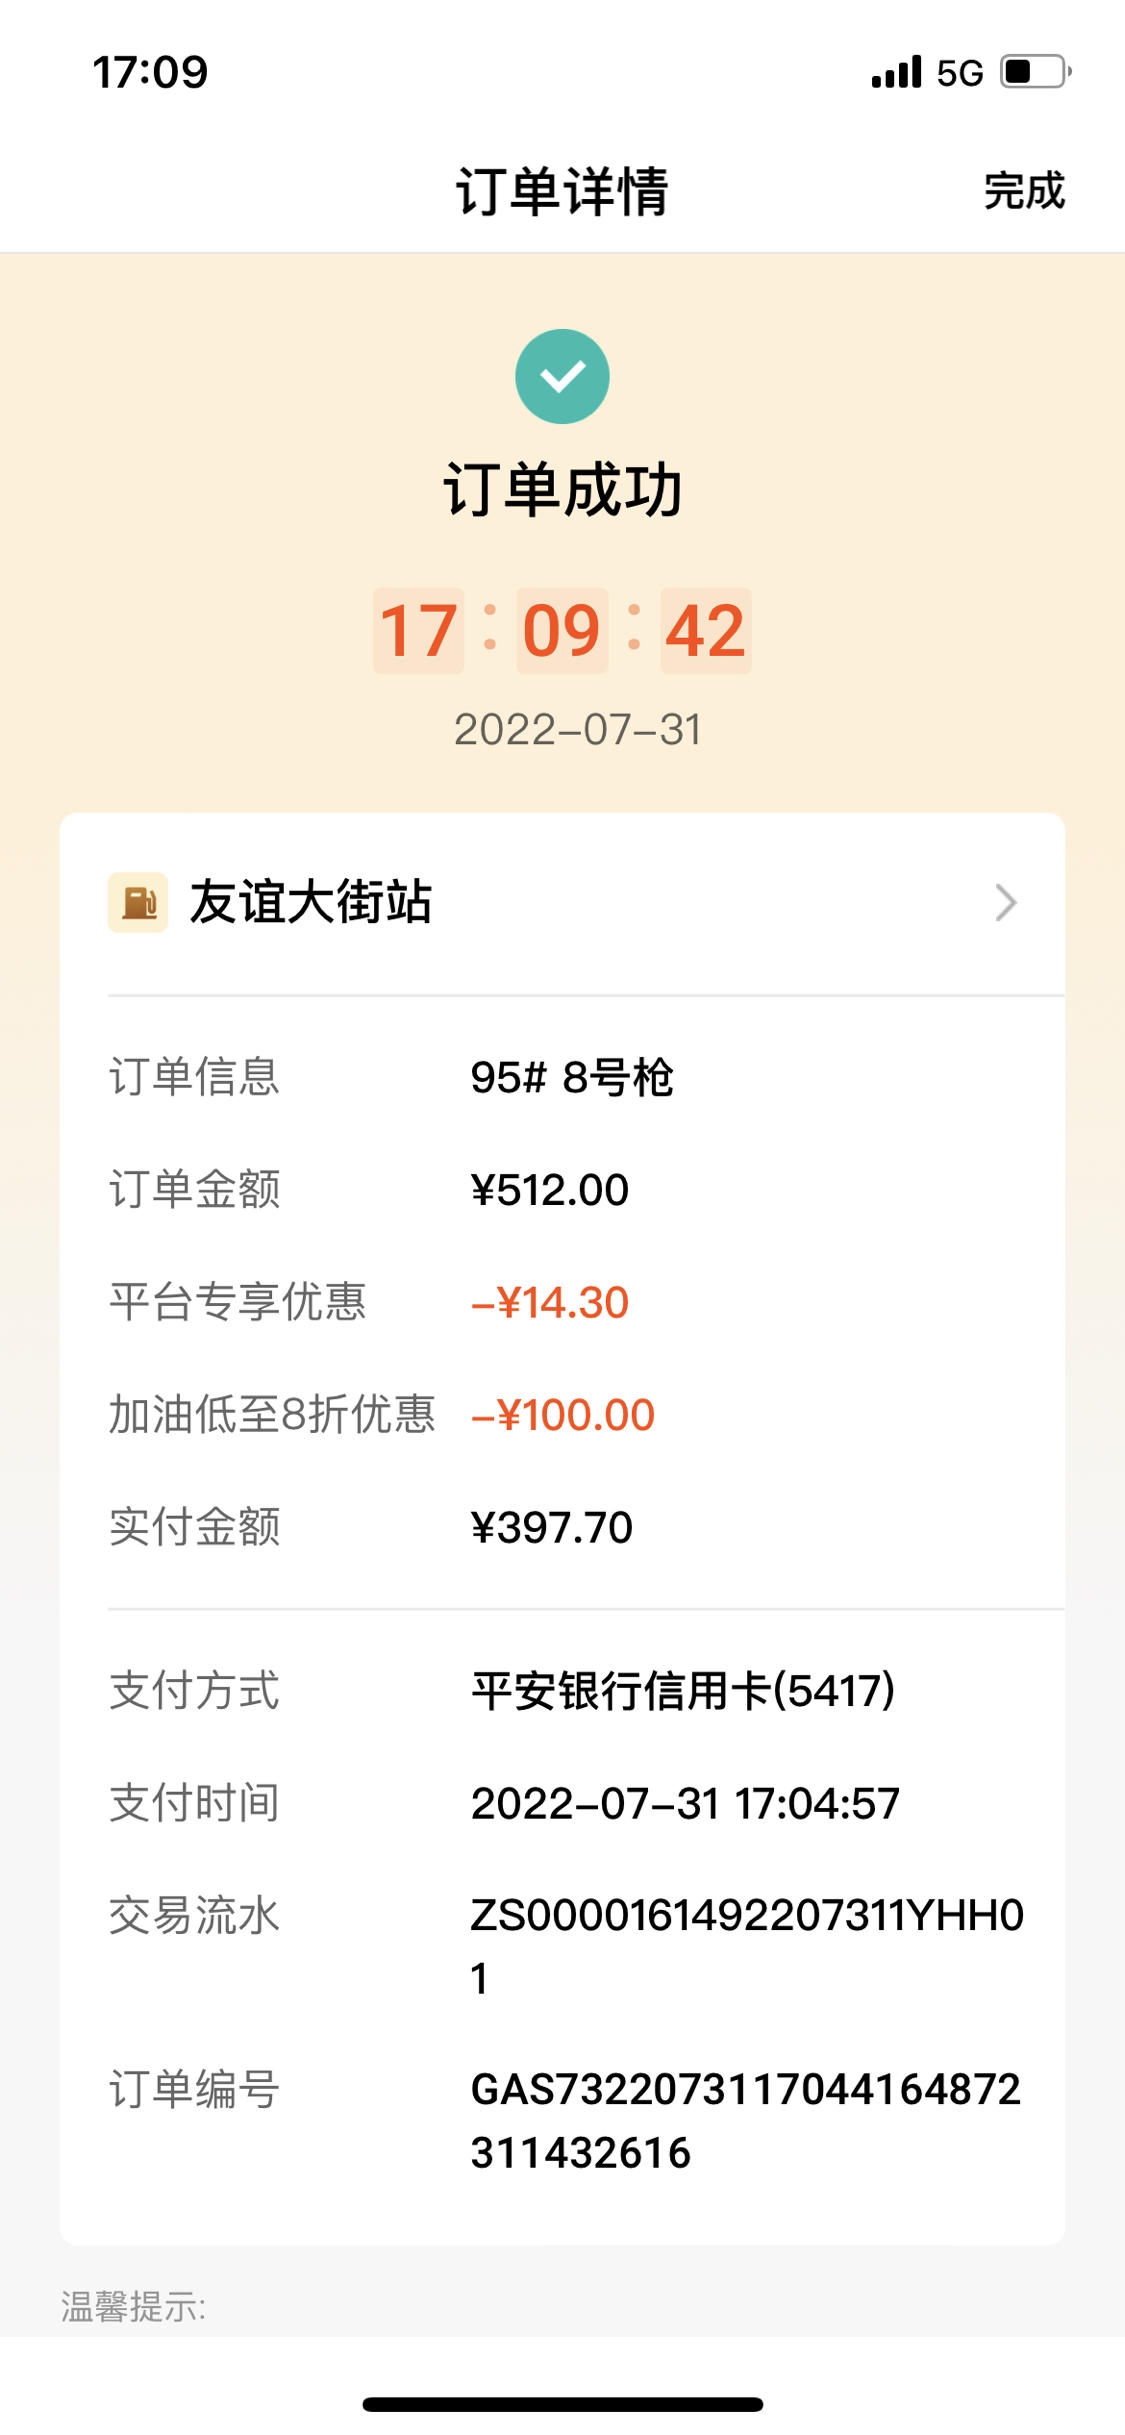Tap the platform discount -¥14.30
The height and width of the screenshot is (2435, 1125).
click(549, 1303)
